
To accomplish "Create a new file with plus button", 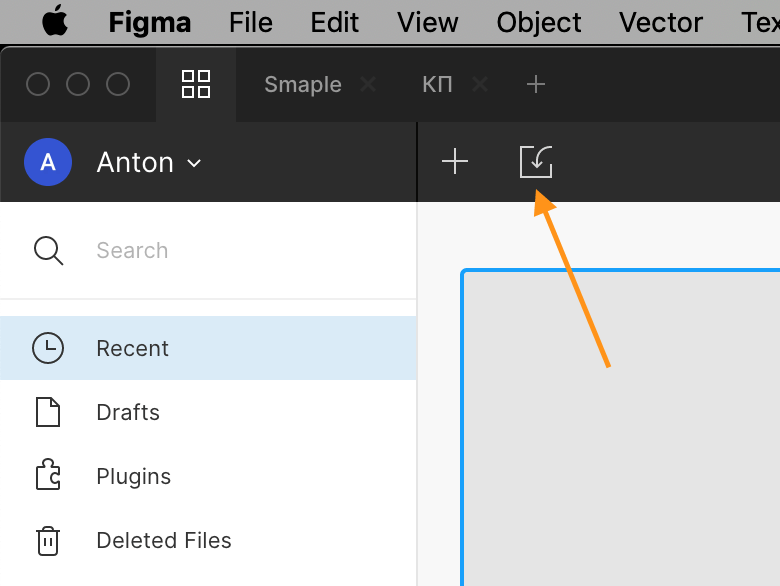I will point(455,162).
